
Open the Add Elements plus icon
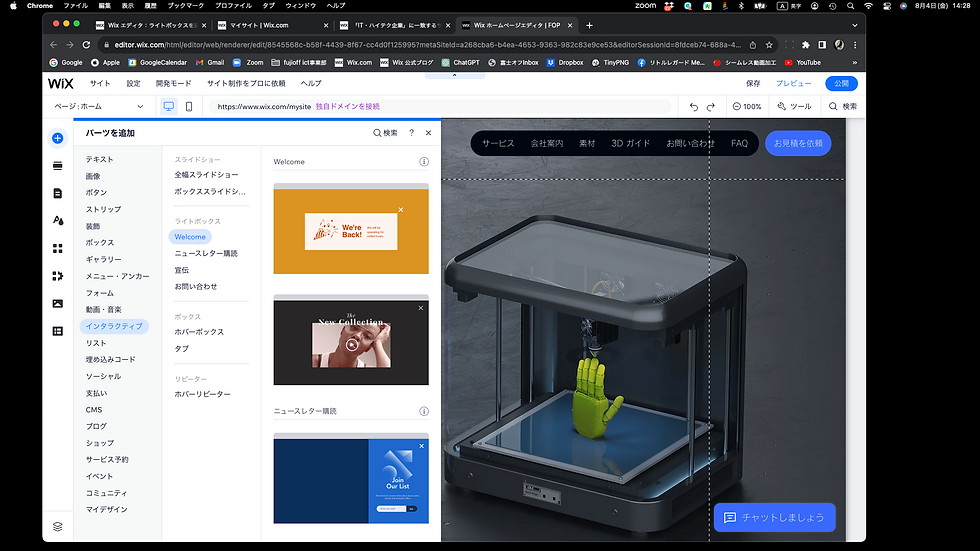[x=58, y=138]
